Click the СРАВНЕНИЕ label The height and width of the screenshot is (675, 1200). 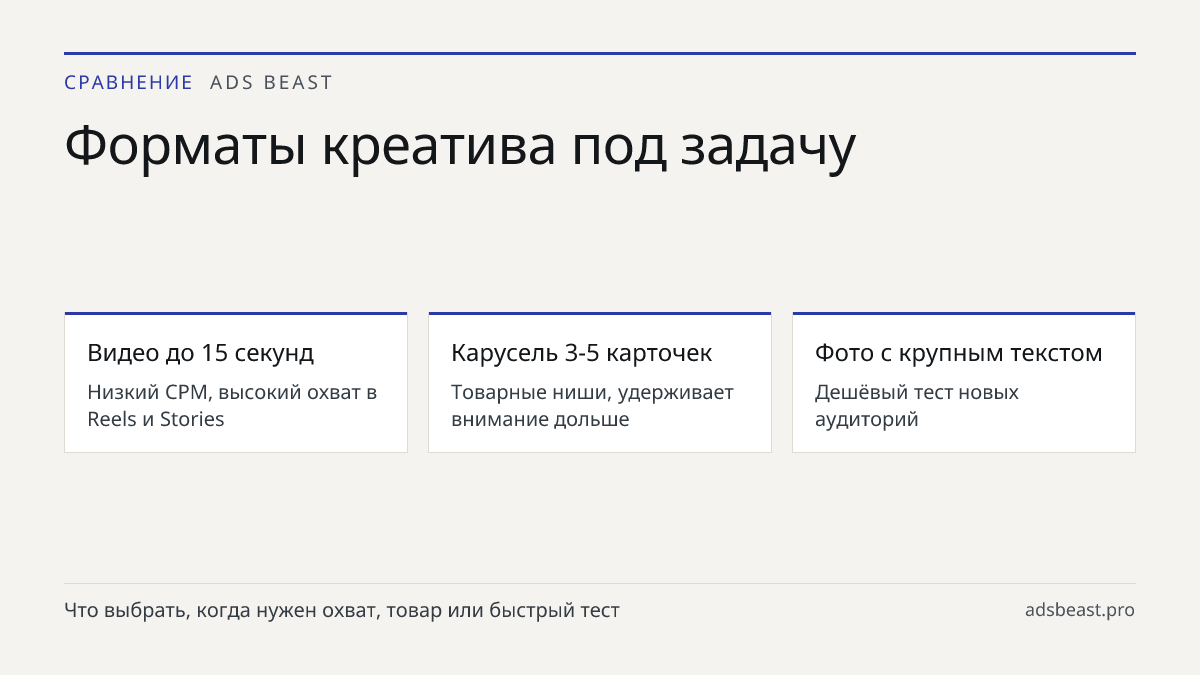[128, 83]
